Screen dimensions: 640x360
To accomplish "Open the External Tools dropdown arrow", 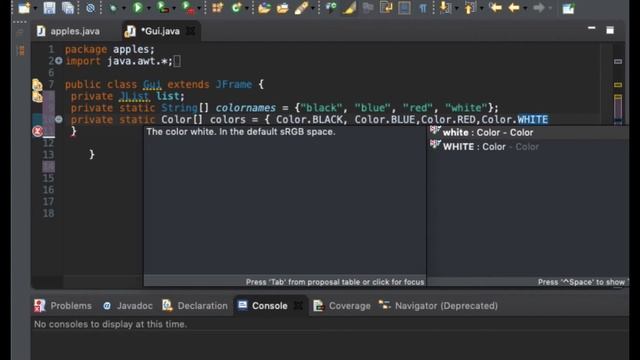I will click(199, 9).
